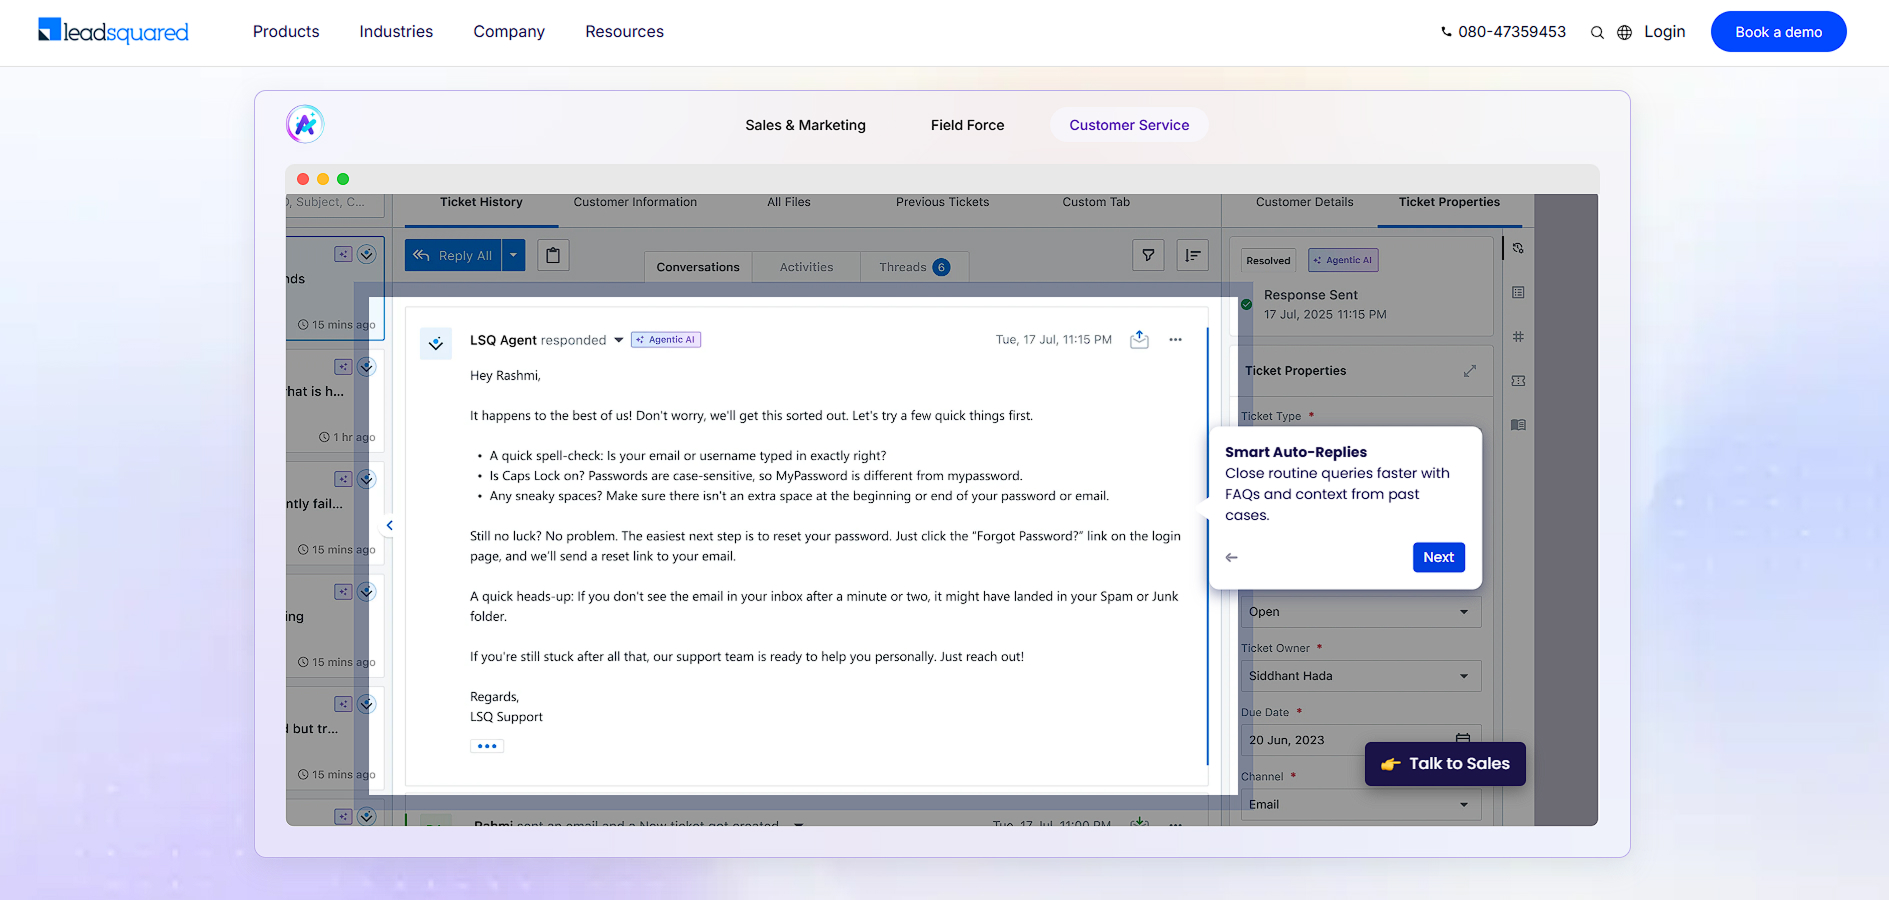Open the Industries menu

pyautogui.click(x=396, y=32)
